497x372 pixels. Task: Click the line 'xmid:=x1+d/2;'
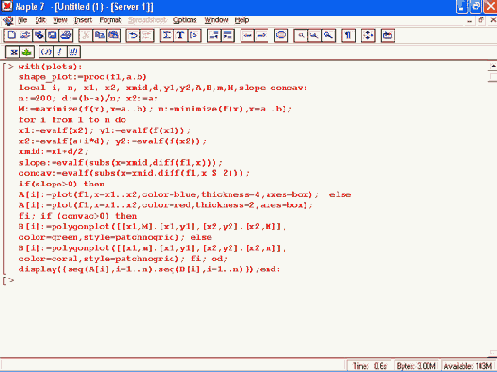click(x=54, y=152)
